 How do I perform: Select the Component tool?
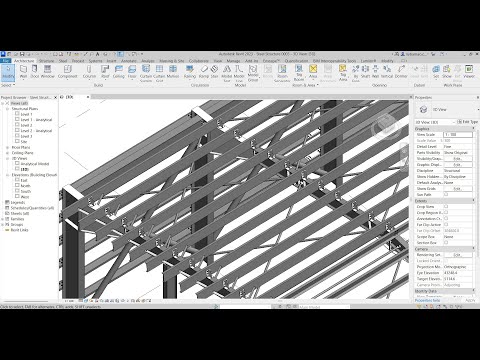tap(67, 72)
